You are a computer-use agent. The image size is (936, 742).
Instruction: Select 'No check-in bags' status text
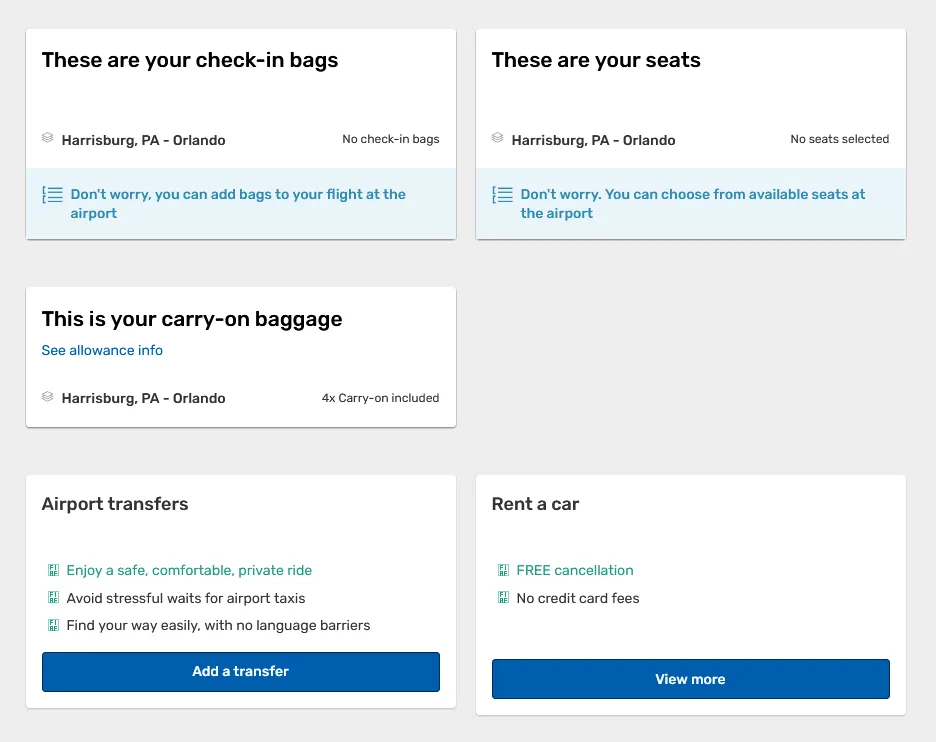pyautogui.click(x=390, y=139)
